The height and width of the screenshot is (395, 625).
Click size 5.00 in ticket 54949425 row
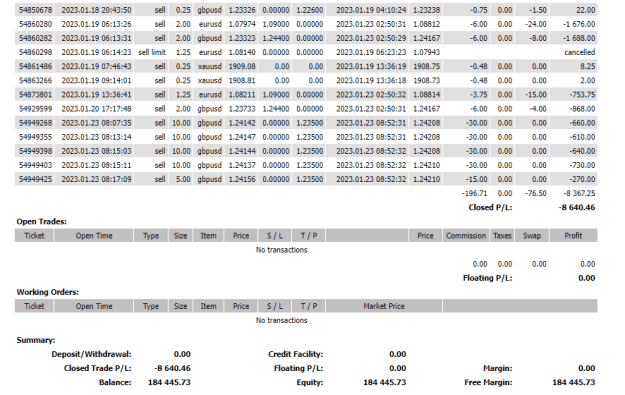click(183, 179)
